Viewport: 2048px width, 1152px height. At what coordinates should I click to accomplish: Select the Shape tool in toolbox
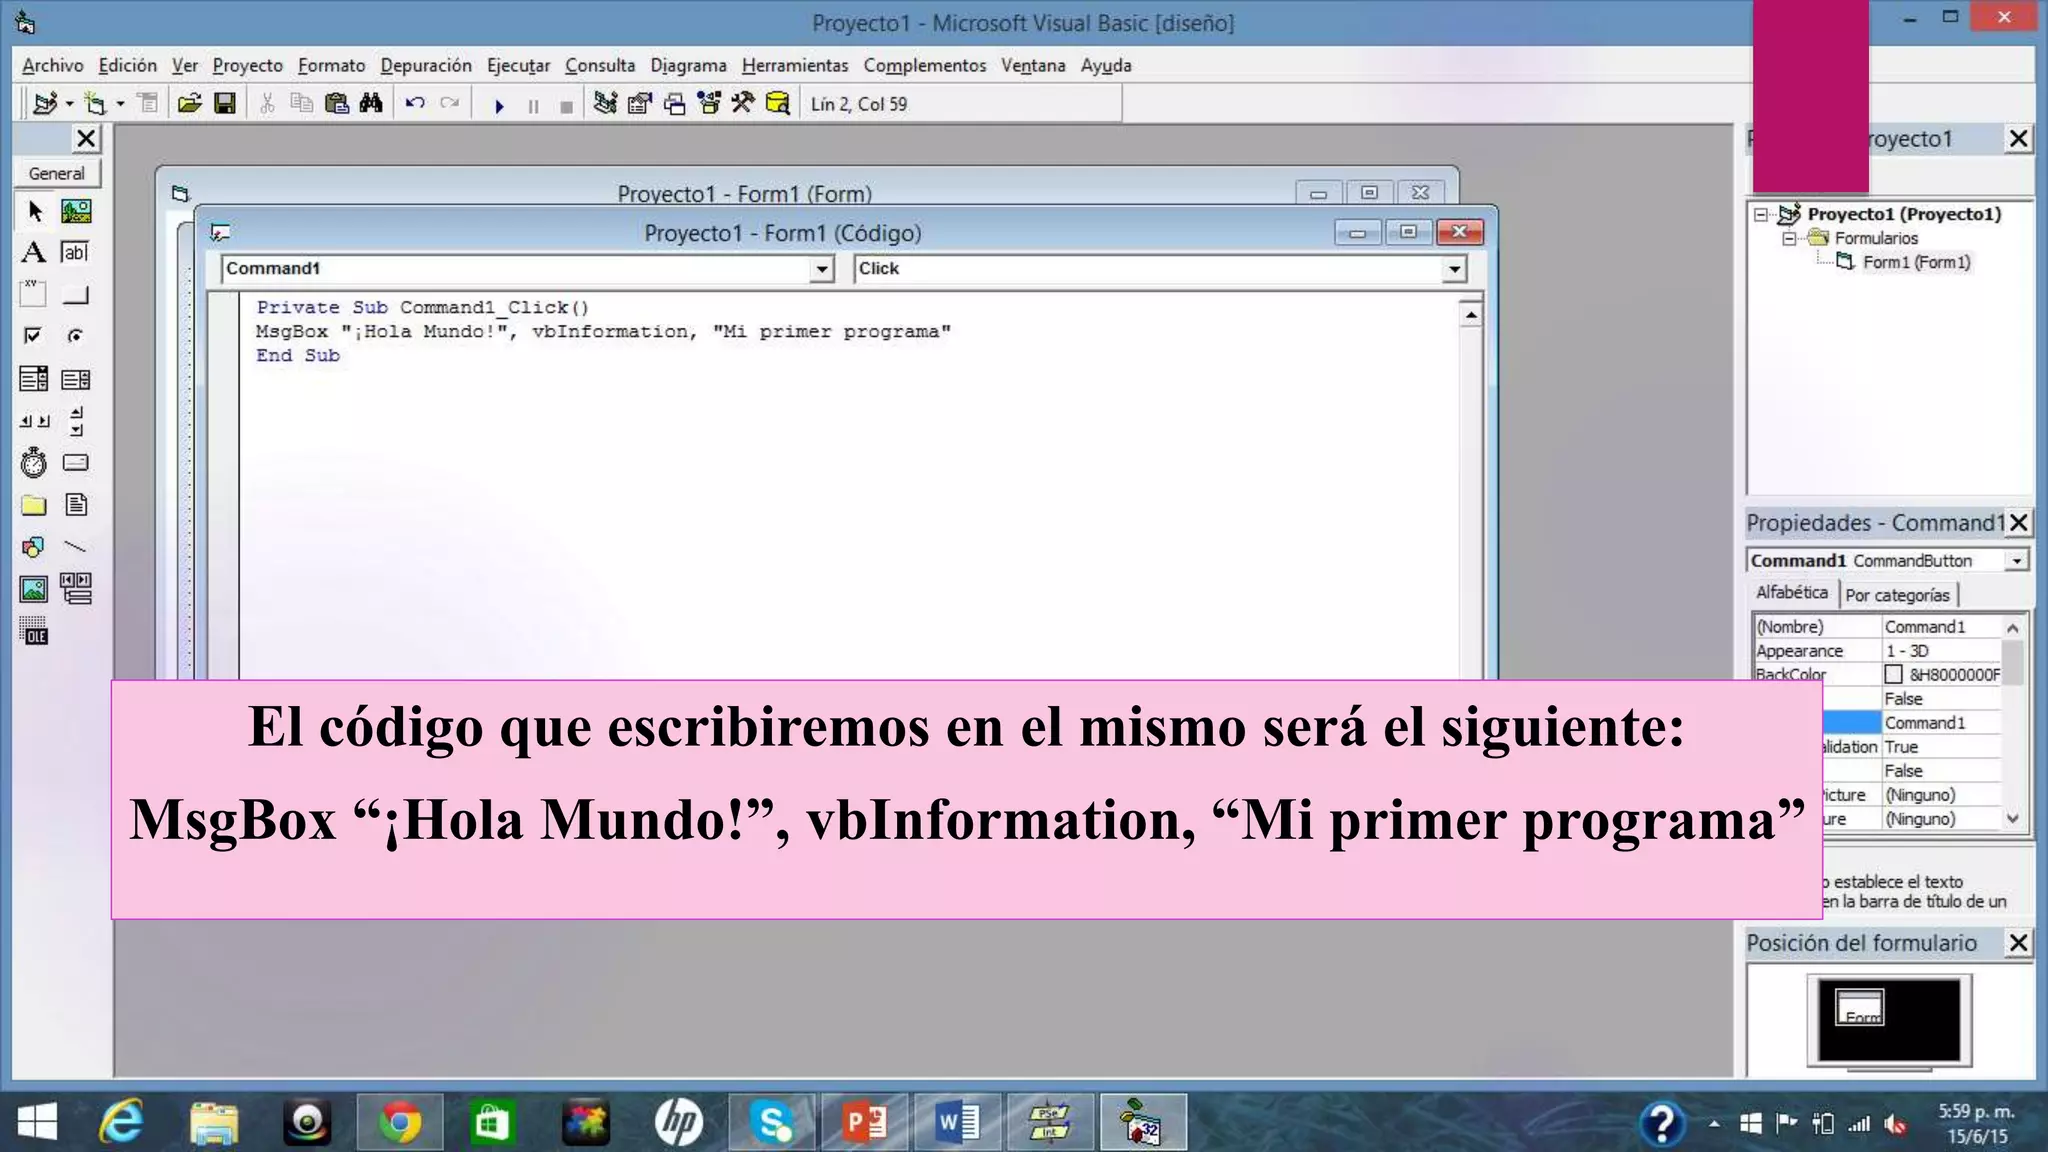point(34,547)
